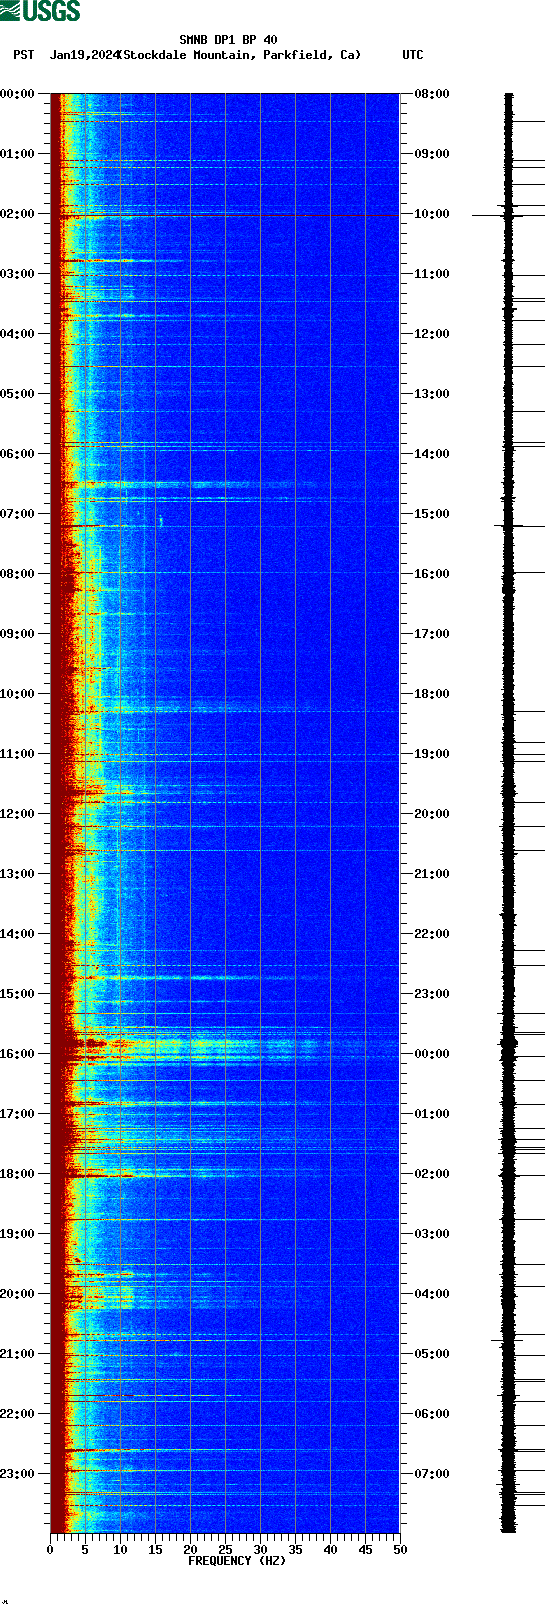Click the FREQUENCY (HZ) axis label
The width and height of the screenshot is (552, 1613).
[237, 1561]
